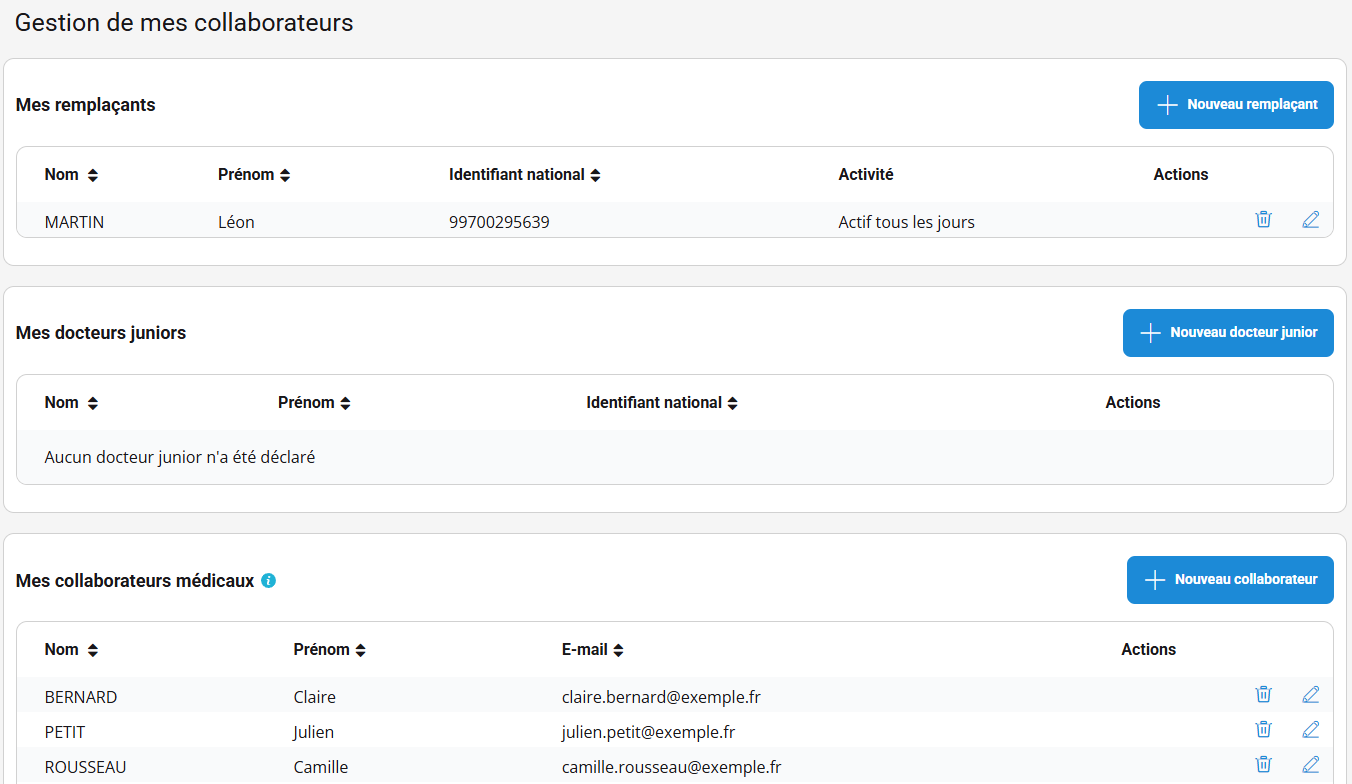Screen dimensions: 1352x784
Task: Delete collaborator BERNARD Claire via trash icon
Action: 1263,694
